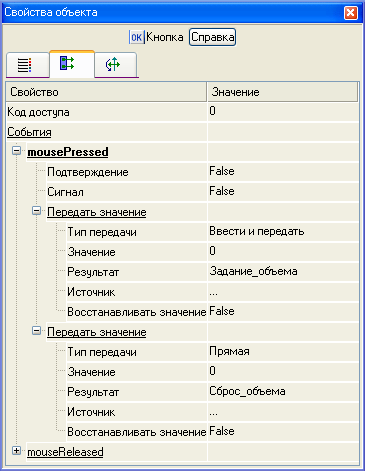365x471 pixels.
Task: Click the Задание_объема result cell
Action: tap(283, 272)
